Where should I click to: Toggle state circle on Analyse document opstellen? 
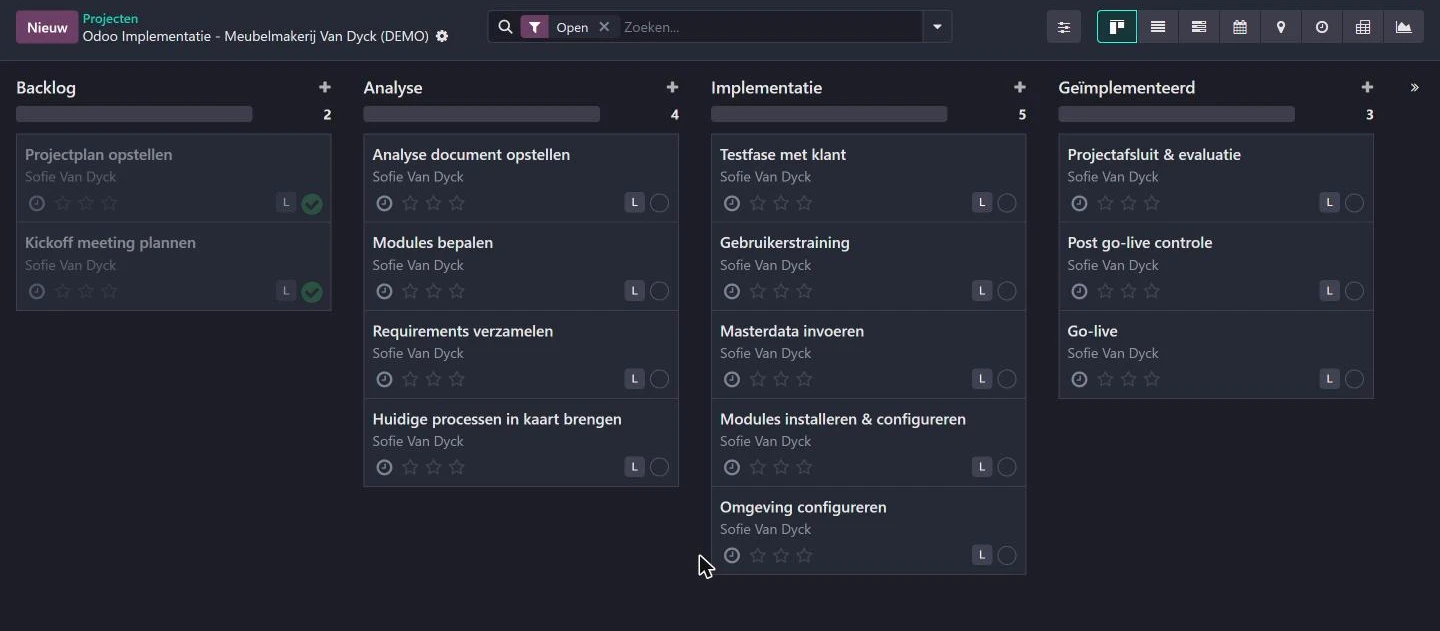click(659, 203)
